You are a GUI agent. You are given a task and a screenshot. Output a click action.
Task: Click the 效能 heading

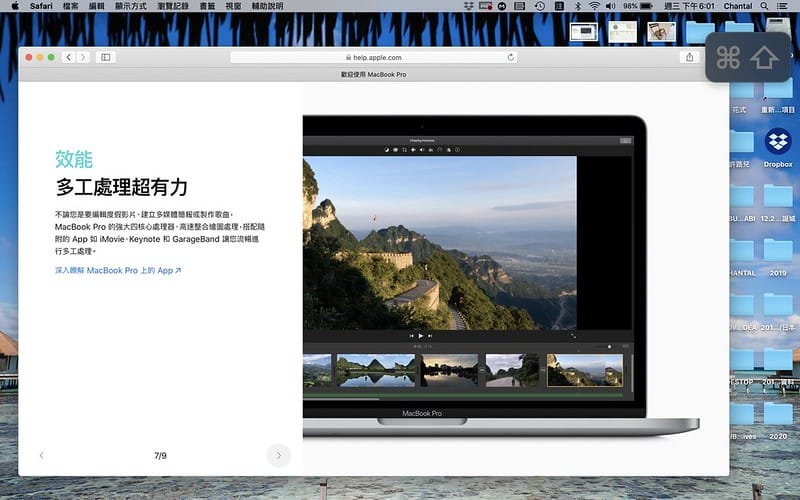click(x=74, y=159)
